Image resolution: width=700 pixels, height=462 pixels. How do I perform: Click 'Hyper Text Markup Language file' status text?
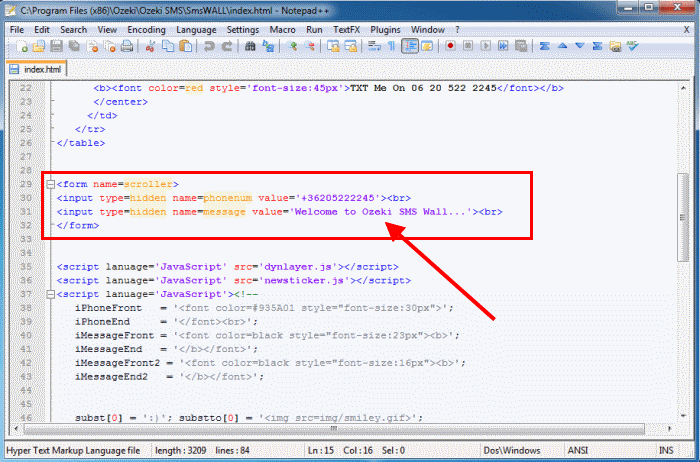73,450
